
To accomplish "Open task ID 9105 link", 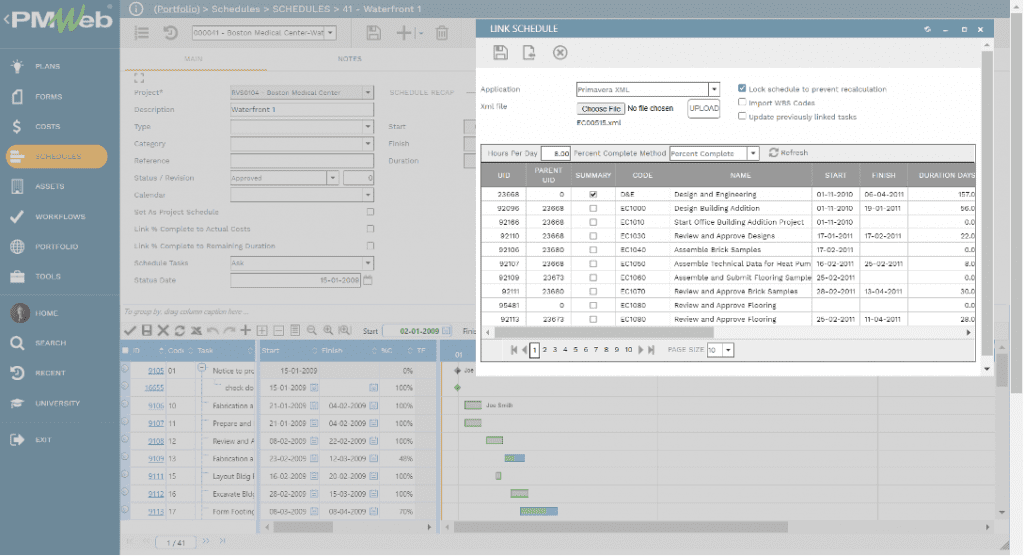I will 155,371.
